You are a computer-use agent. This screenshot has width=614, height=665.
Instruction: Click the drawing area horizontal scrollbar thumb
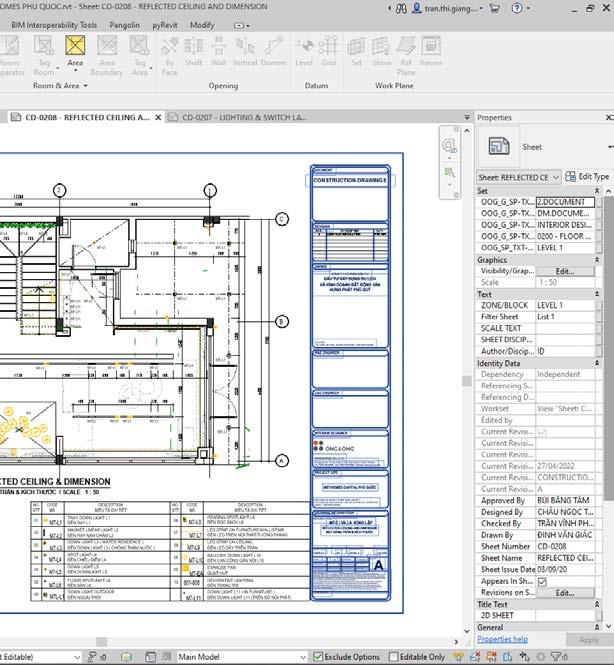[x=101, y=642]
